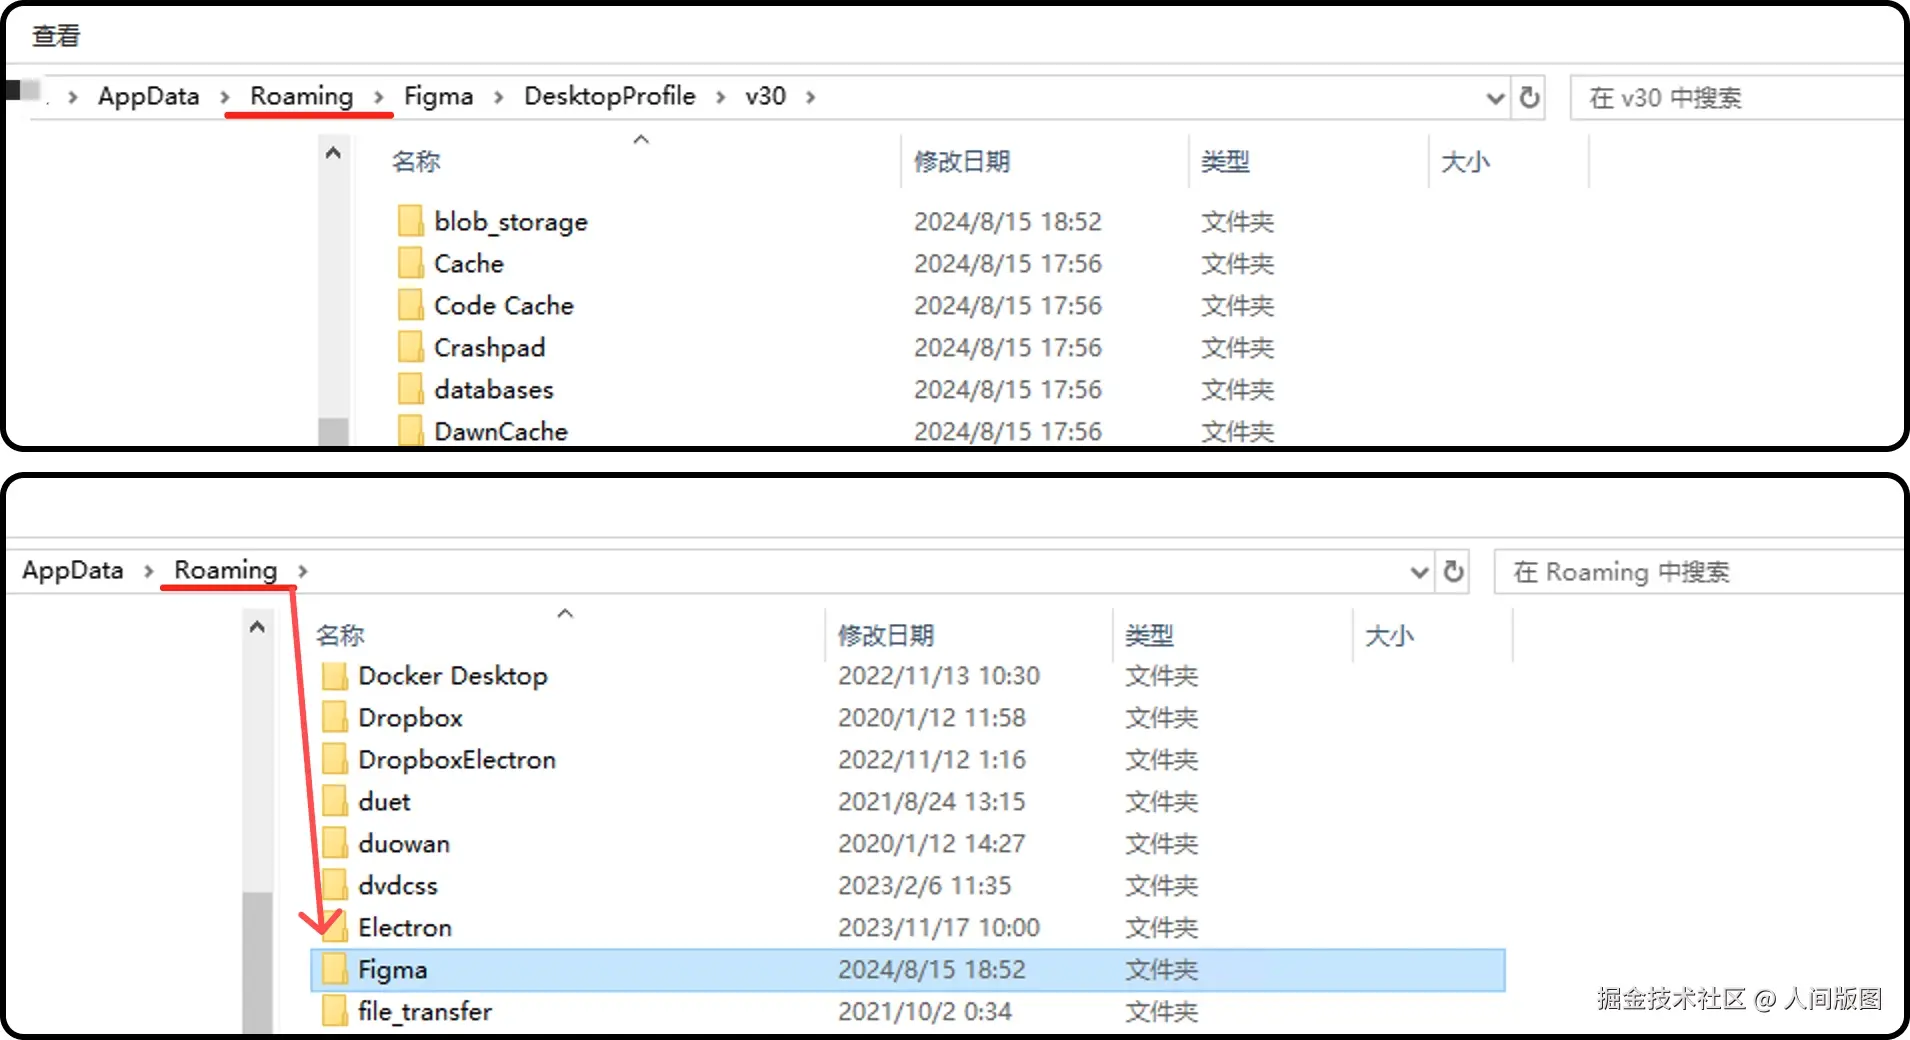Select dvdcss folder icon

[x=334, y=886]
